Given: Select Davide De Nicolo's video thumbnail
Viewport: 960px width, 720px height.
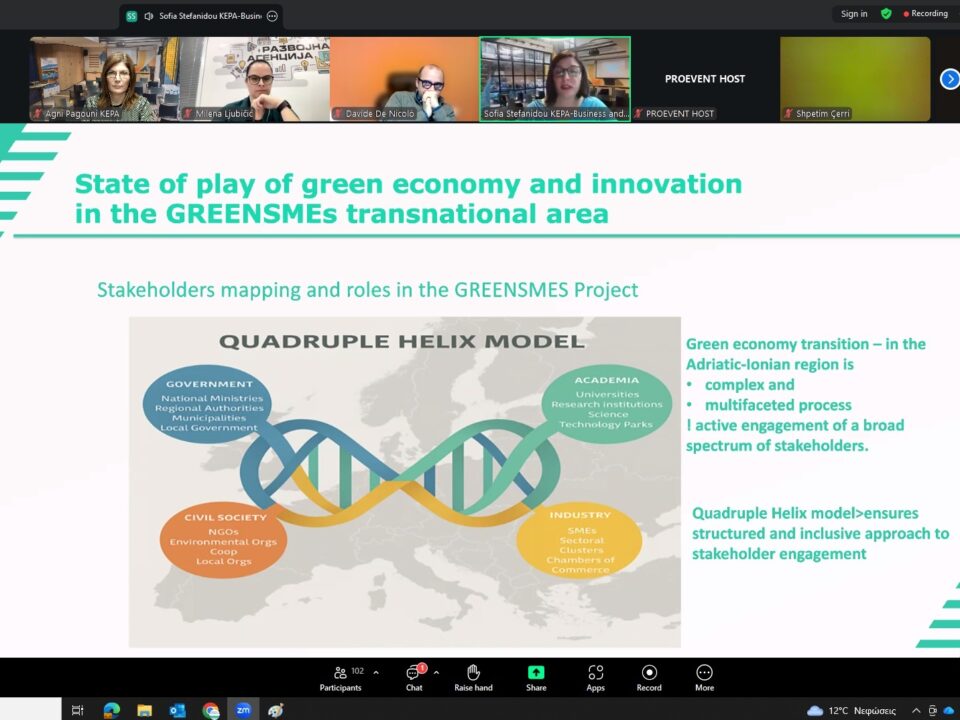Looking at the screenshot, I should [x=404, y=79].
